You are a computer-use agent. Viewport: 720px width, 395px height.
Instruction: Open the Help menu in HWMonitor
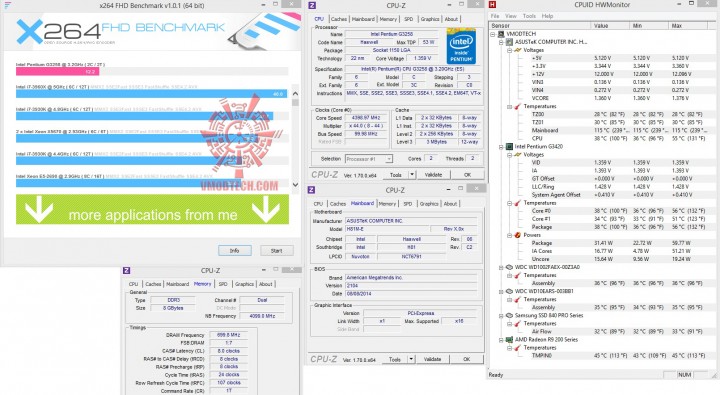click(x=547, y=16)
